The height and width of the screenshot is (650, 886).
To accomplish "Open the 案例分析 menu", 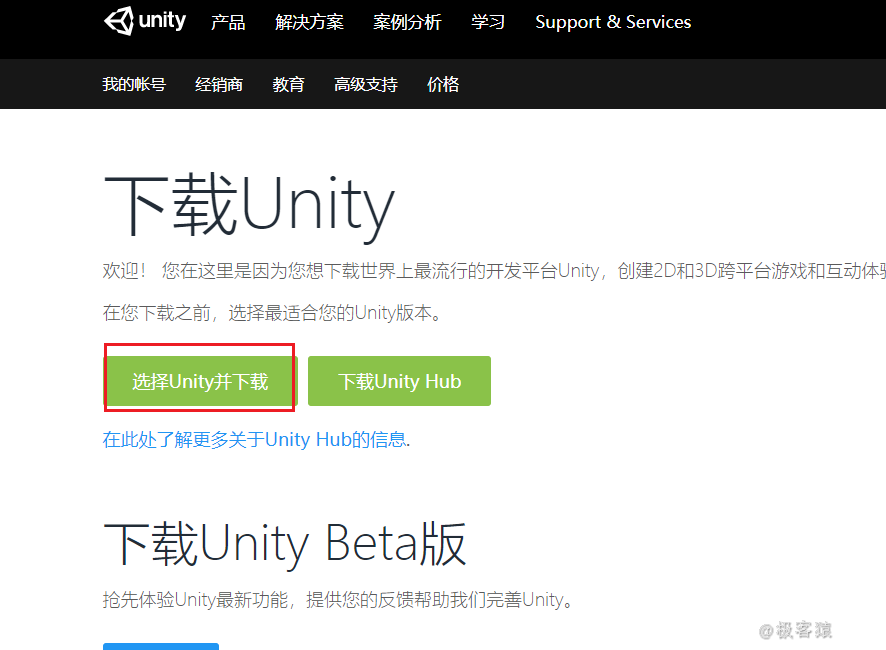I will pos(407,22).
